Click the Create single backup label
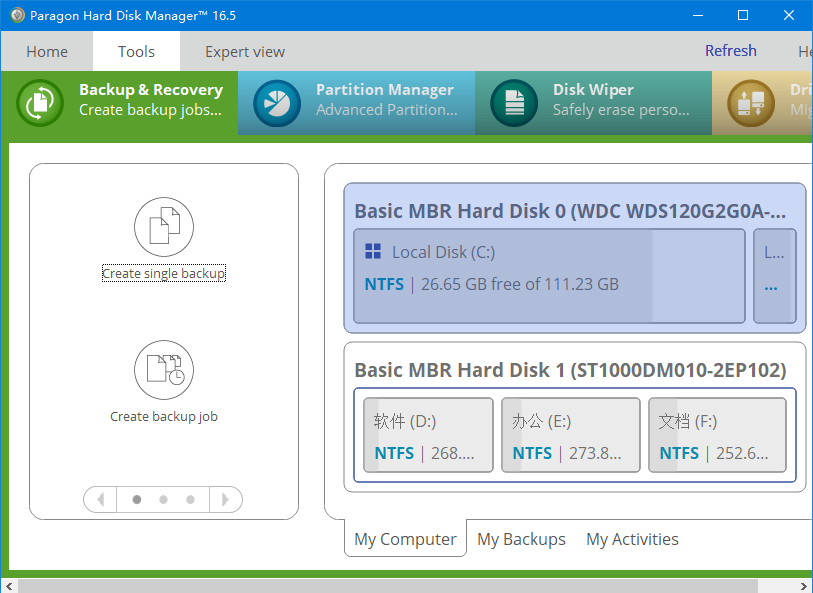The image size is (813, 593). point(164,273)
